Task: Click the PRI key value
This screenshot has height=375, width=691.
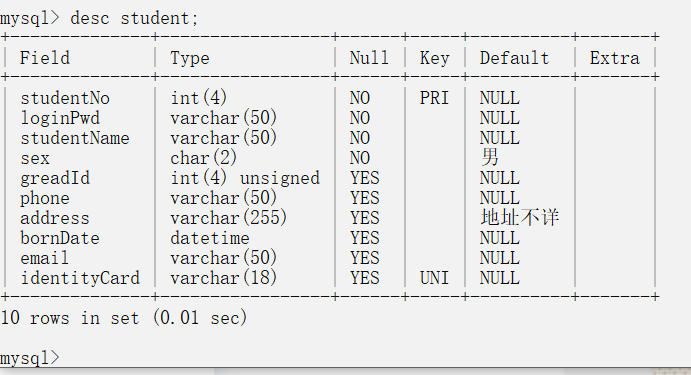Action: (435, 98)
